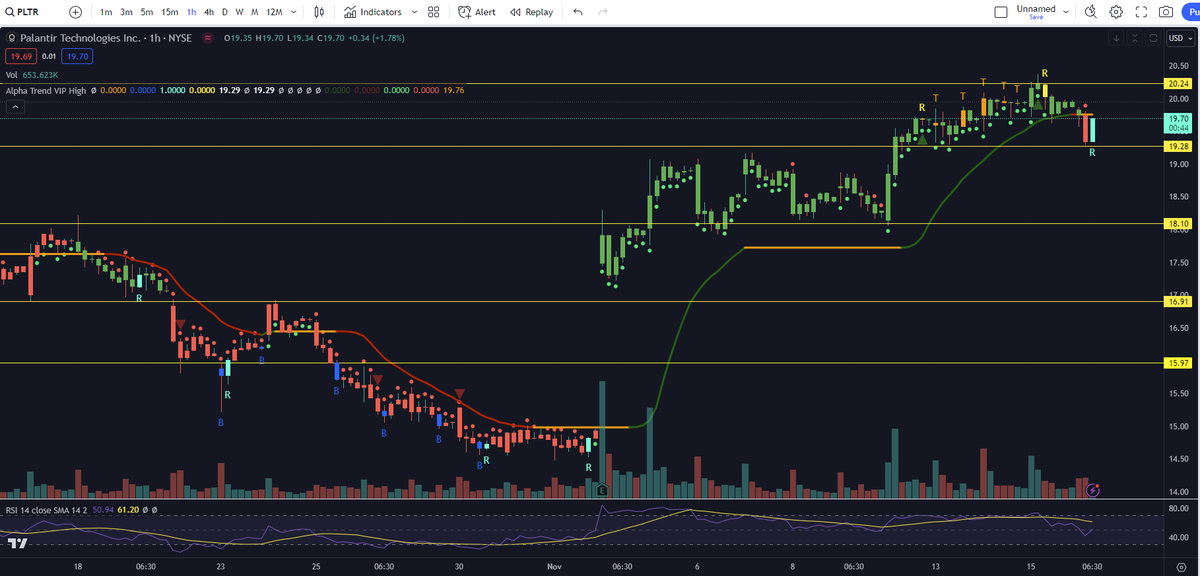The width and height of the screenshot is (1200, 576).
Task: Select the monthly M timeframe
Action: pyautogui.click(x=256, y=12)
